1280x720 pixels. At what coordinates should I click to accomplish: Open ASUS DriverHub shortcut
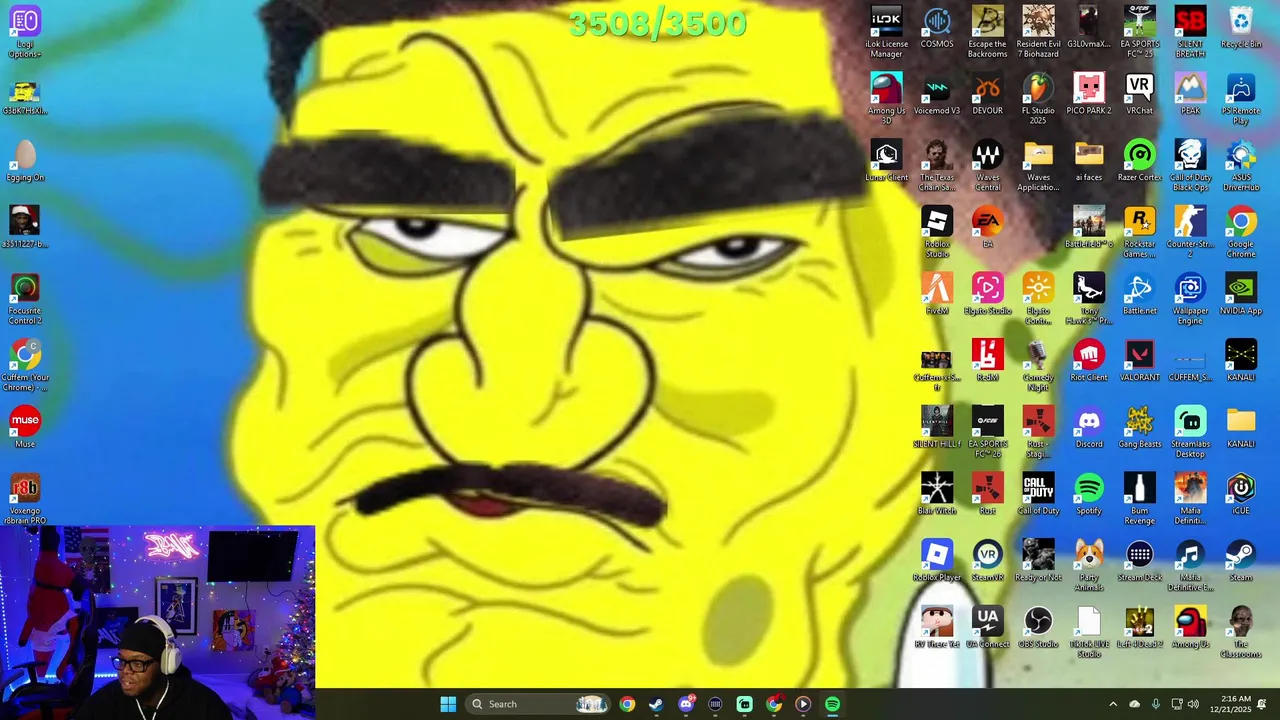1241,165
